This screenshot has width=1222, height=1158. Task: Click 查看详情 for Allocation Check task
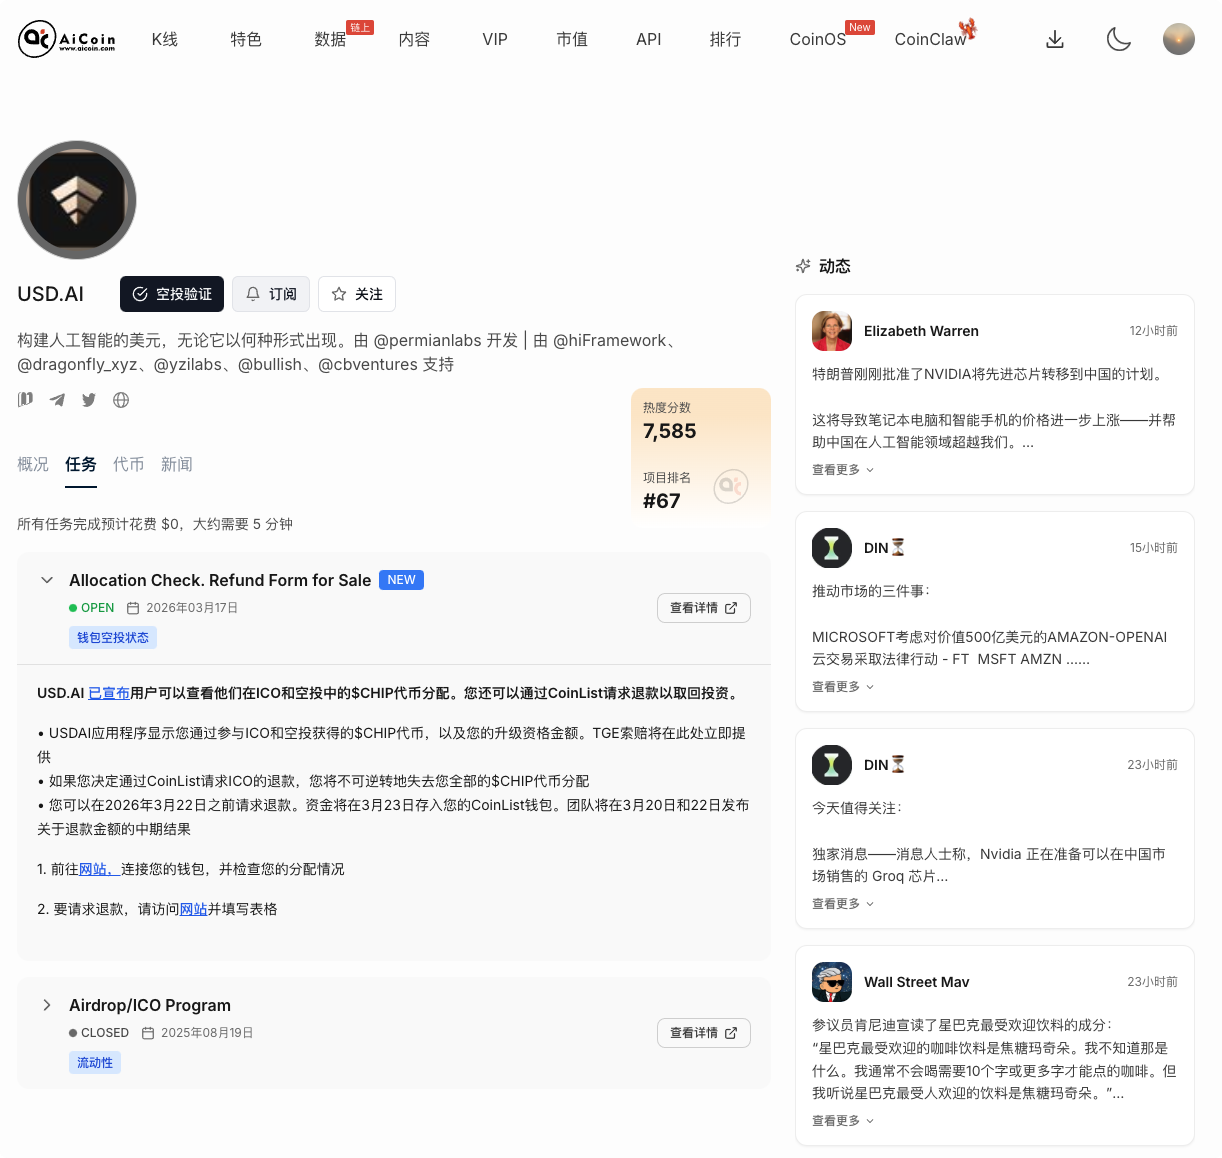703,607
